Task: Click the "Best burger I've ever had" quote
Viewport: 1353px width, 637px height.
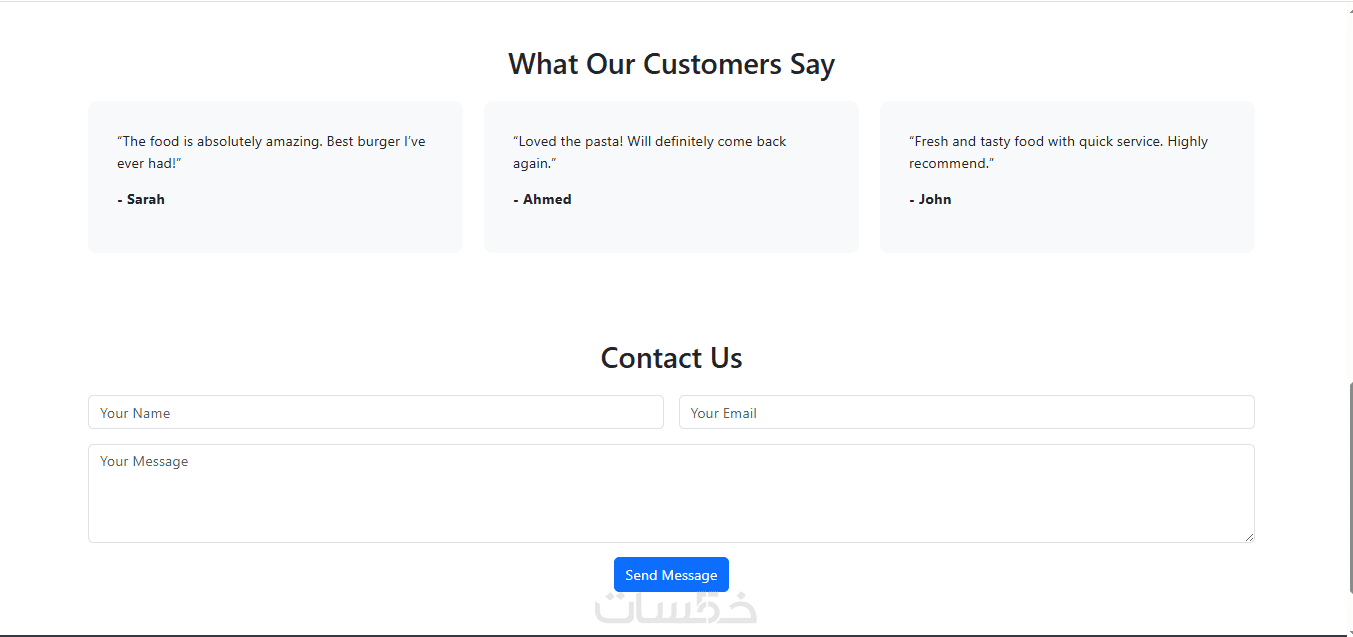Action: (271, 152)
